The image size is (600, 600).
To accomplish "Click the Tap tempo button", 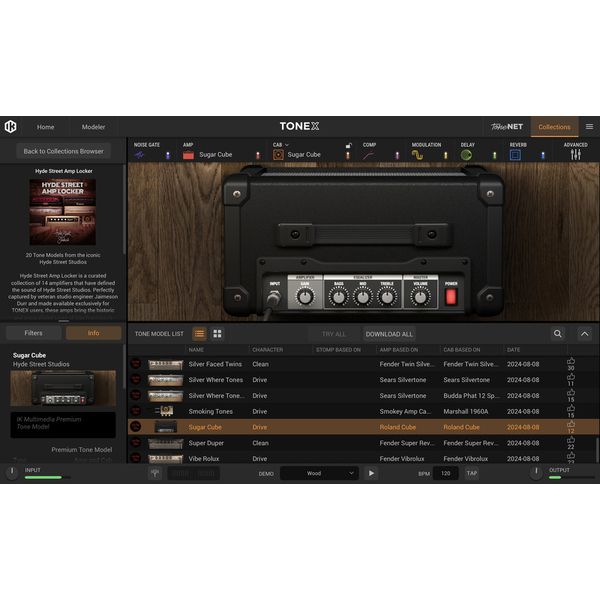I will [x=472, y=473].
